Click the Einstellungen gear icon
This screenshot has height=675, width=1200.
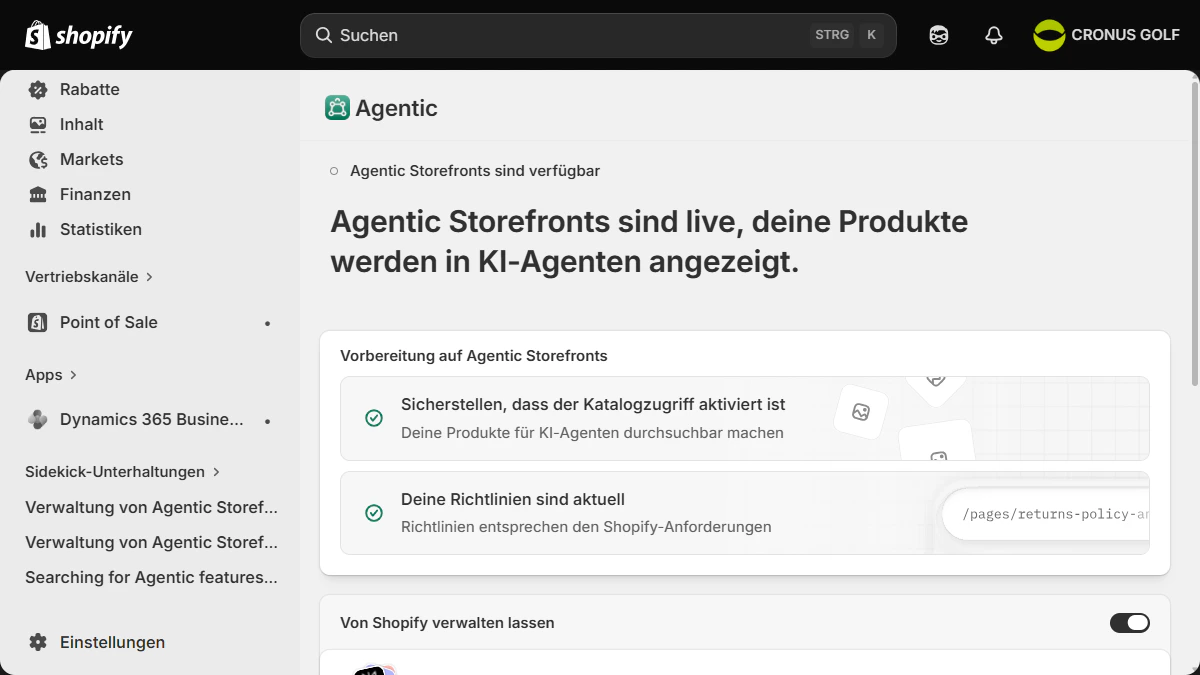pos(38,643)
